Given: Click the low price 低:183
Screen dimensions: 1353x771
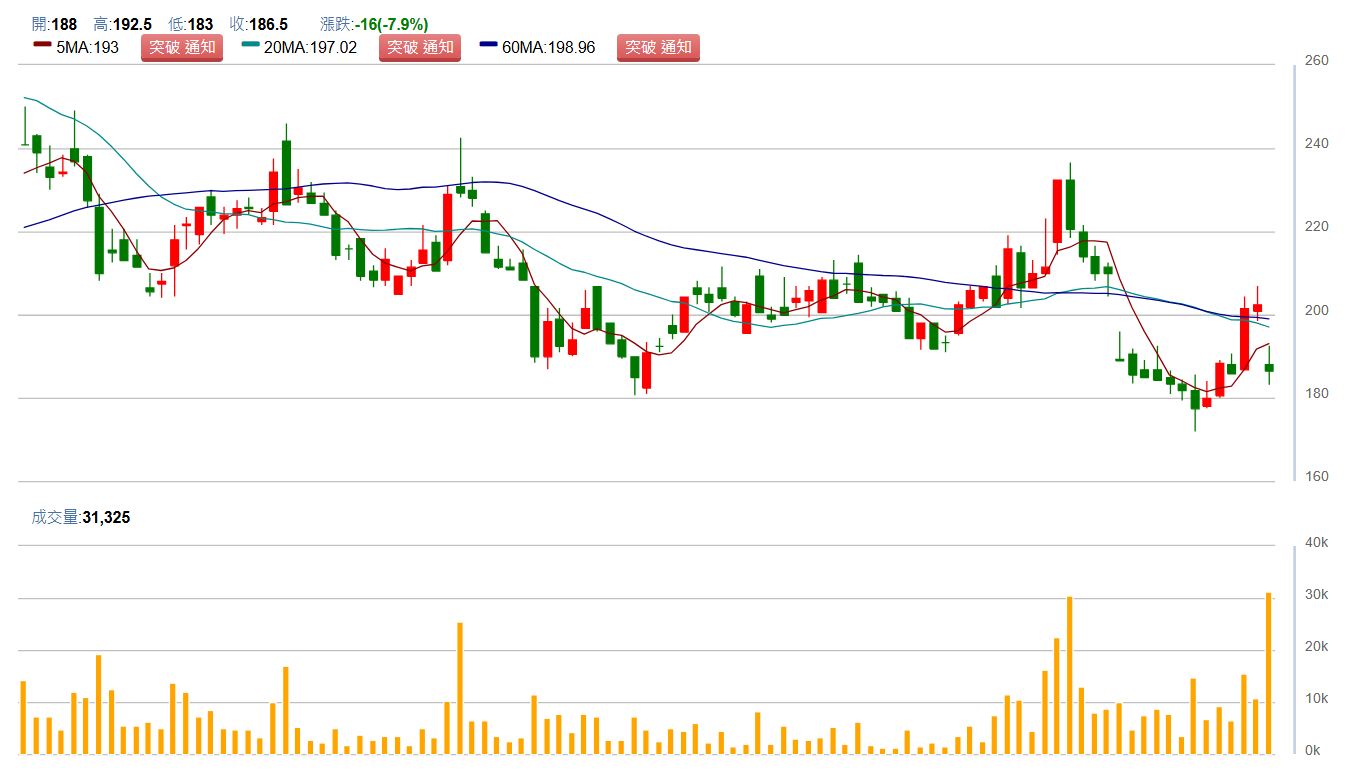Looking at the screenshot, I should pos(191,24).
